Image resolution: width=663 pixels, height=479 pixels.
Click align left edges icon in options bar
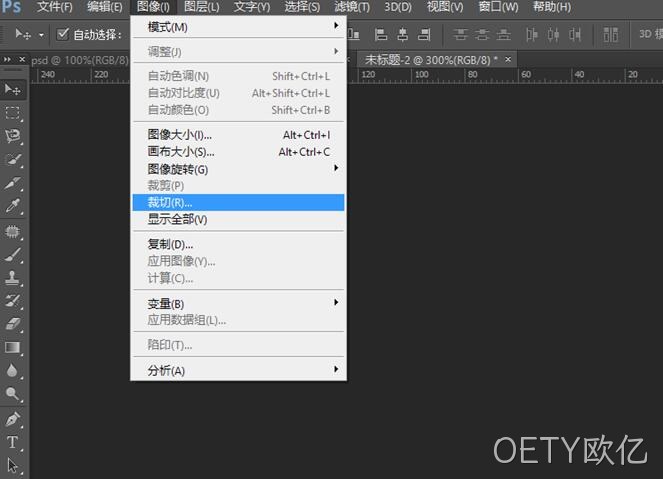(x=381, y=34)
